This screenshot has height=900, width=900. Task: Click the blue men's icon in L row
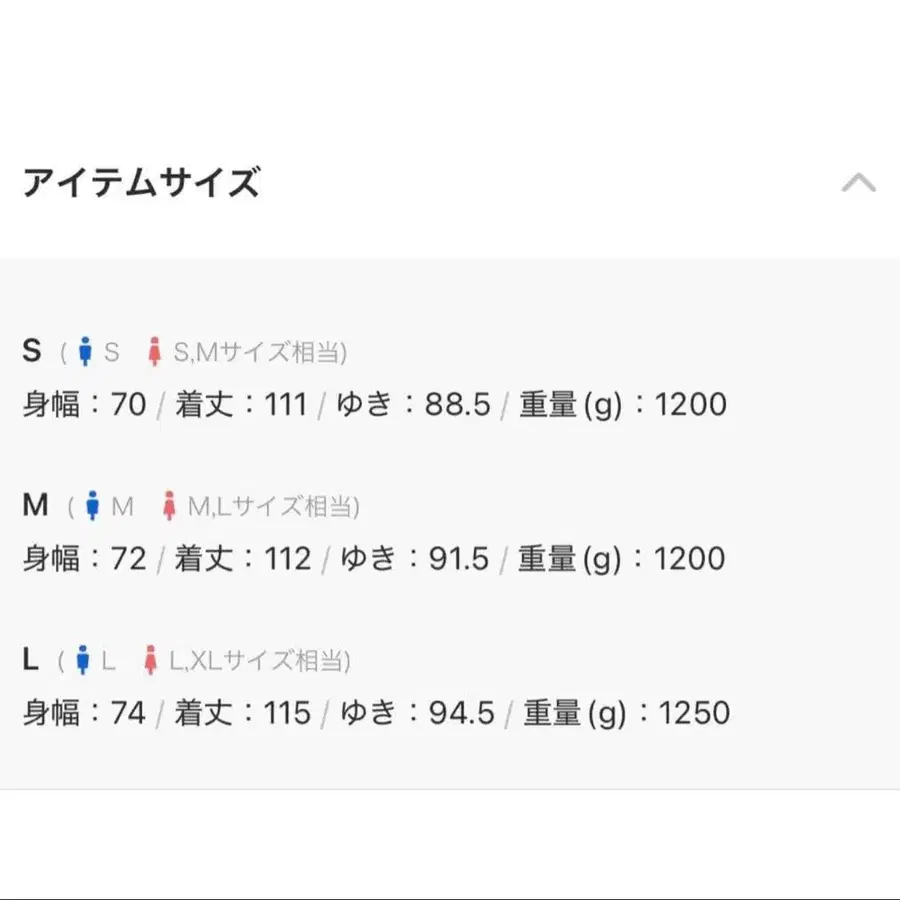[x=83, y=660]
